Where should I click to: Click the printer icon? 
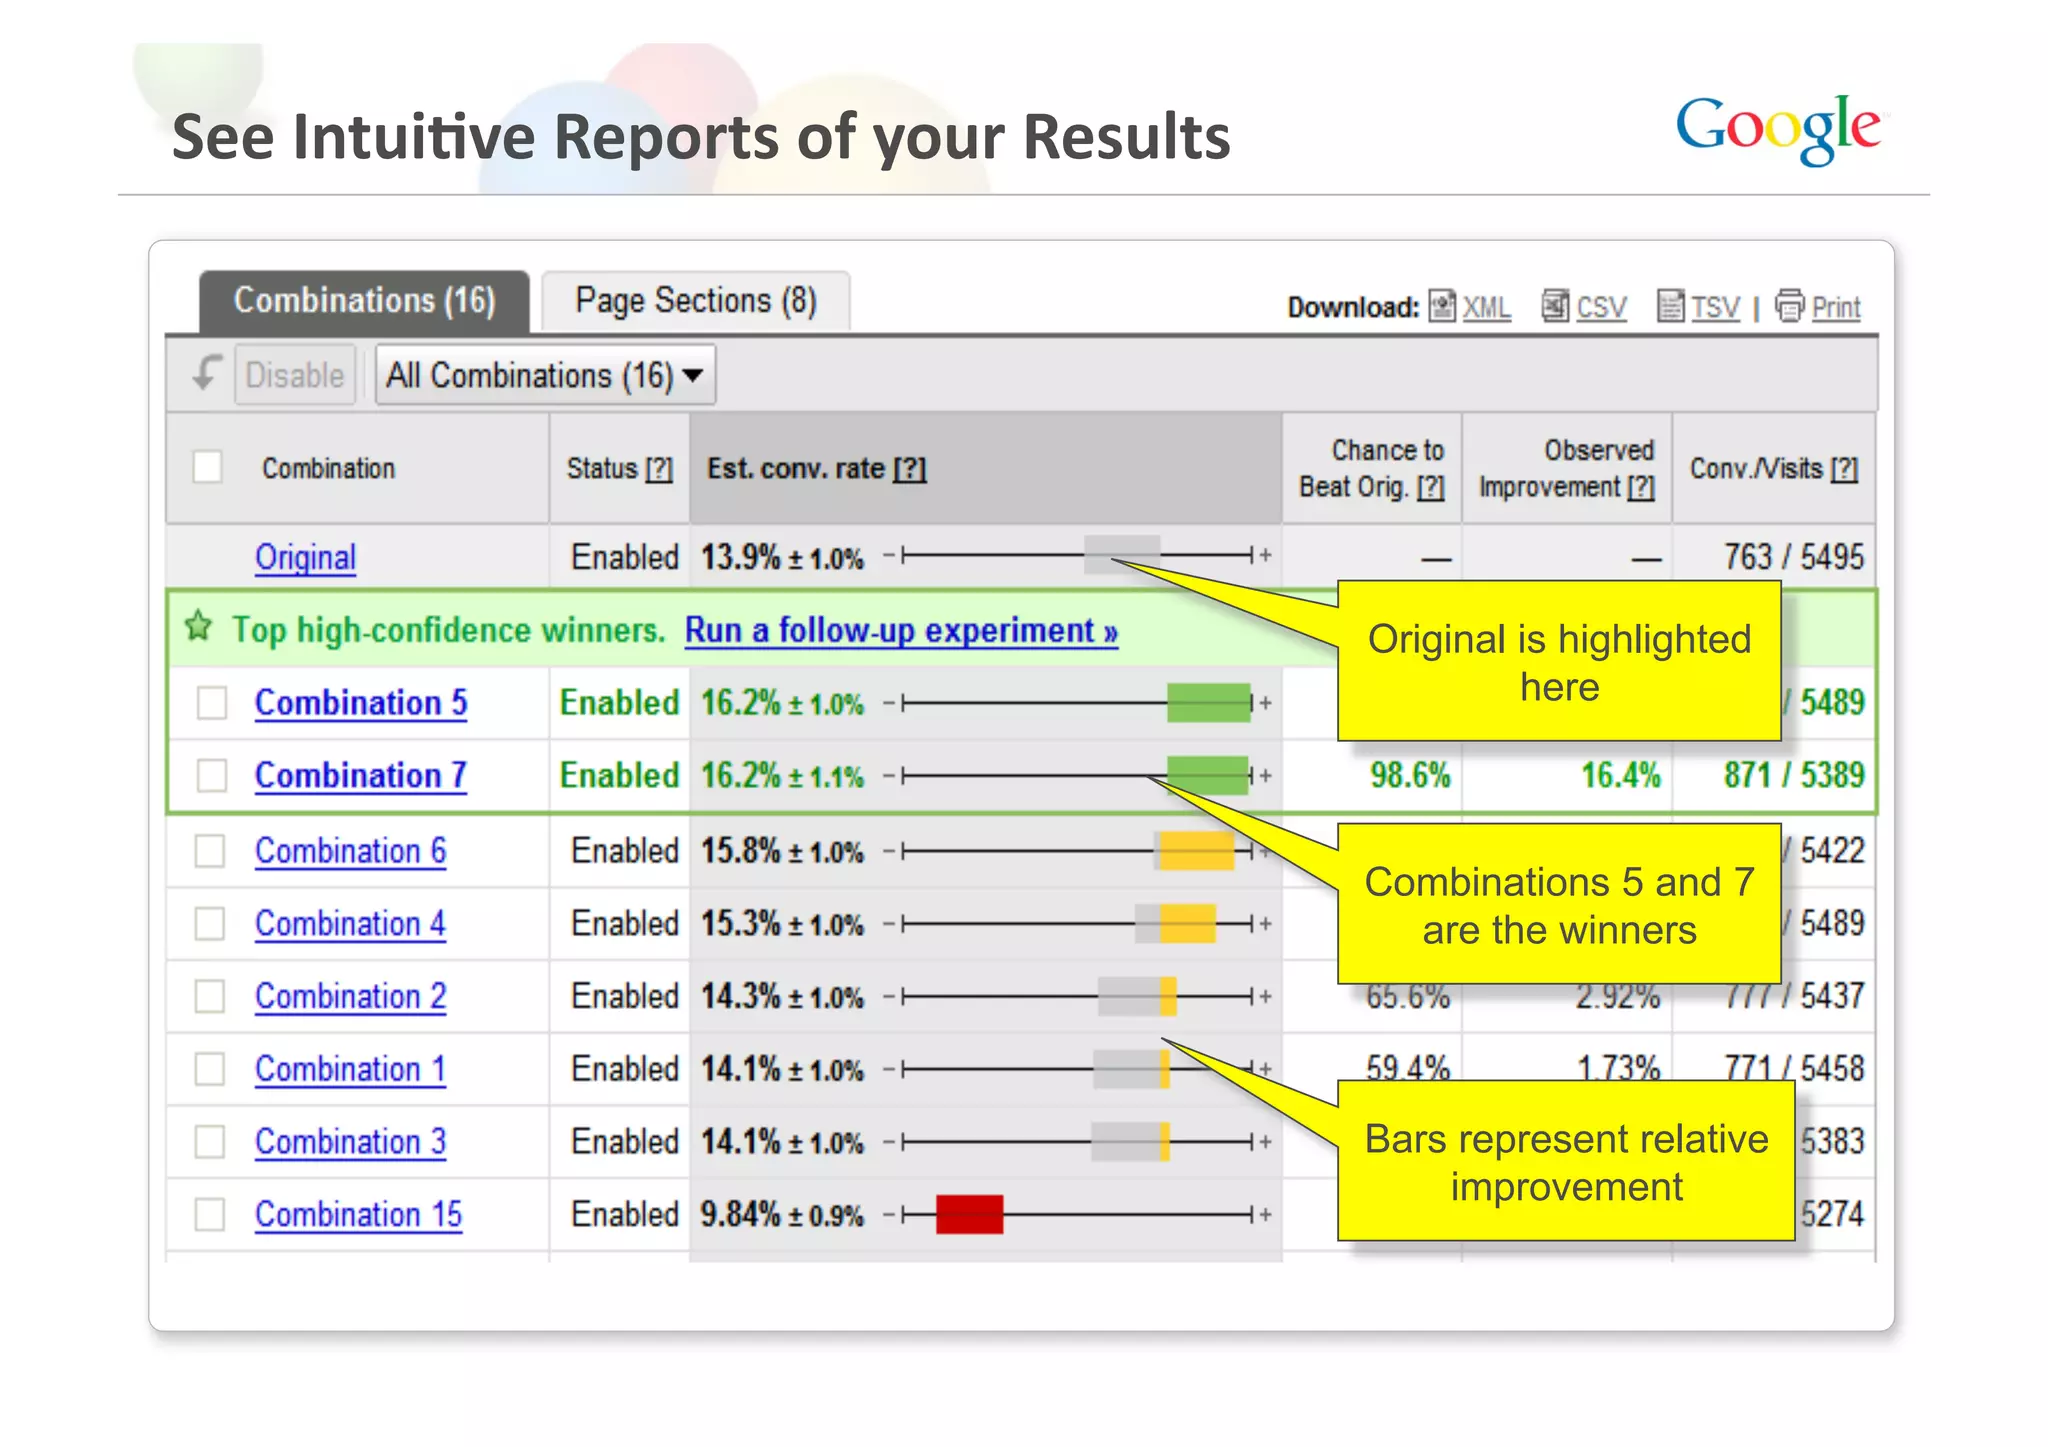(1790, 306)
